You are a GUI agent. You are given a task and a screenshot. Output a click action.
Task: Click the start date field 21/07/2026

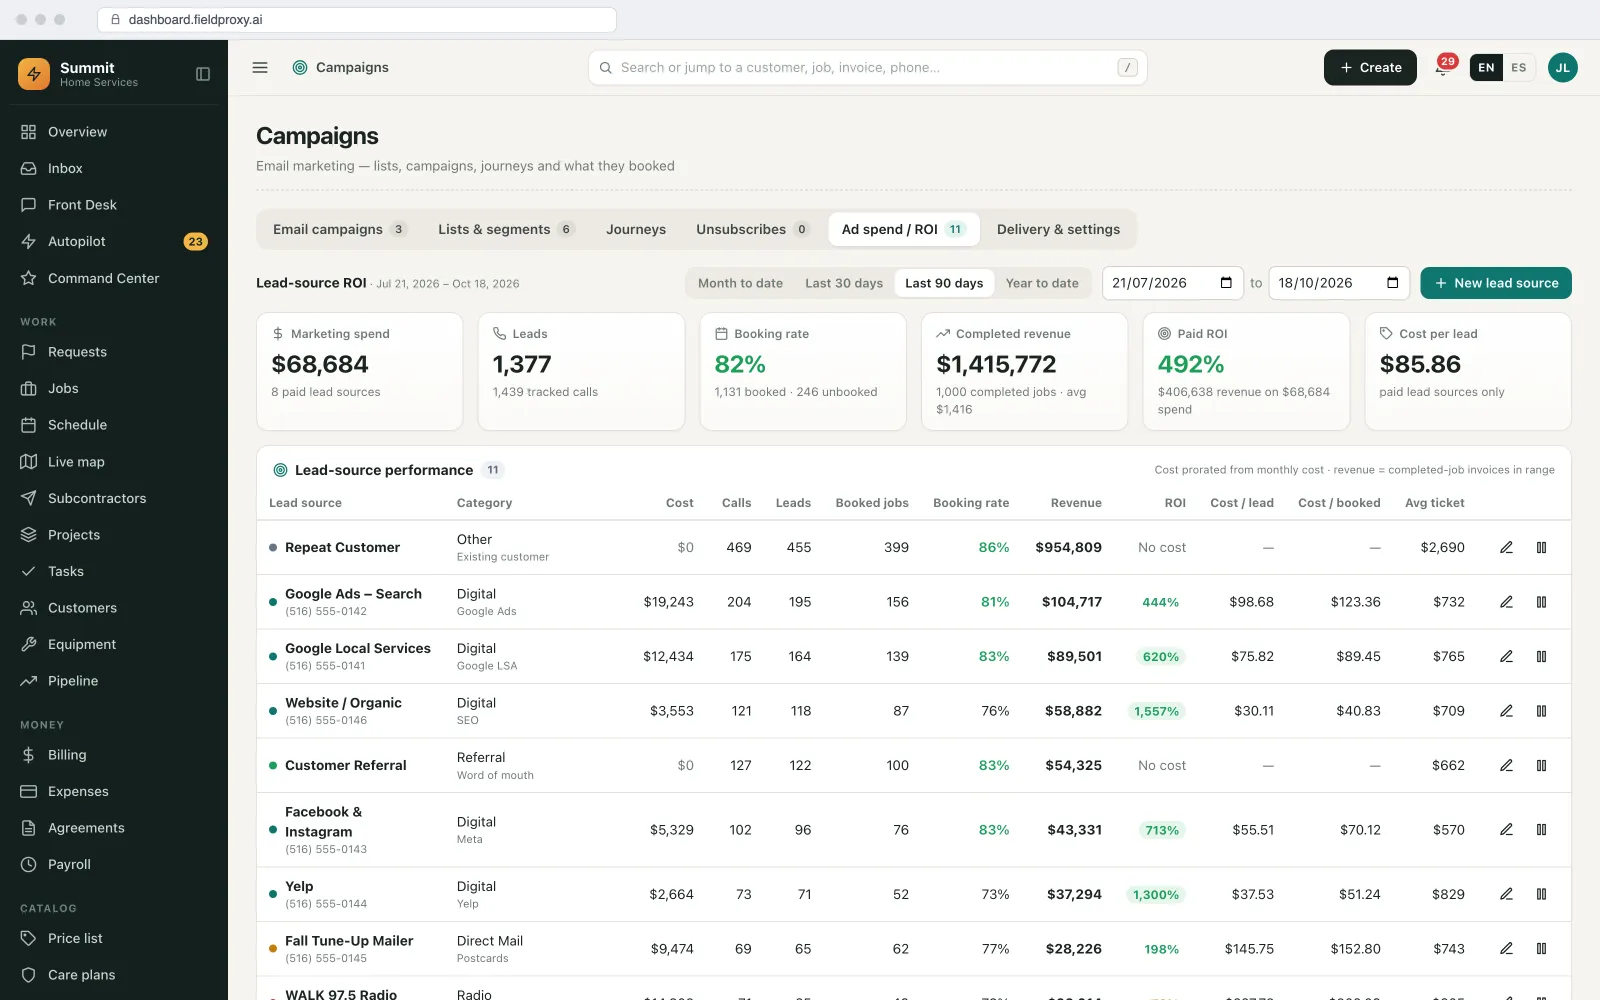tap(1172, 283)
